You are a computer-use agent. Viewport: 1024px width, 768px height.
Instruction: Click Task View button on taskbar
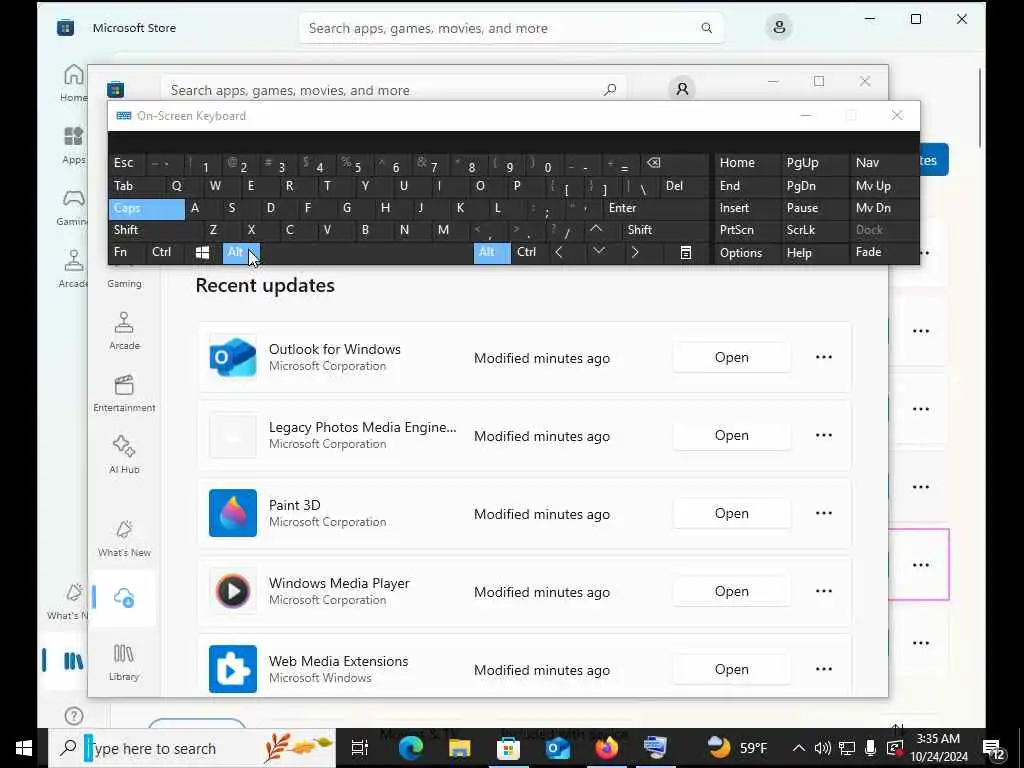[x=360, y=748]
